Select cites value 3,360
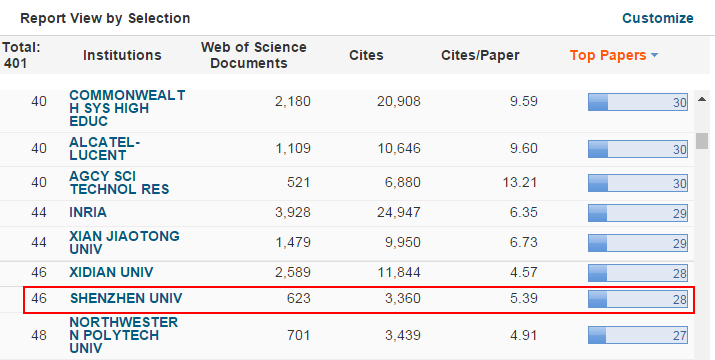715x360 pixels. tap(403, 298)
